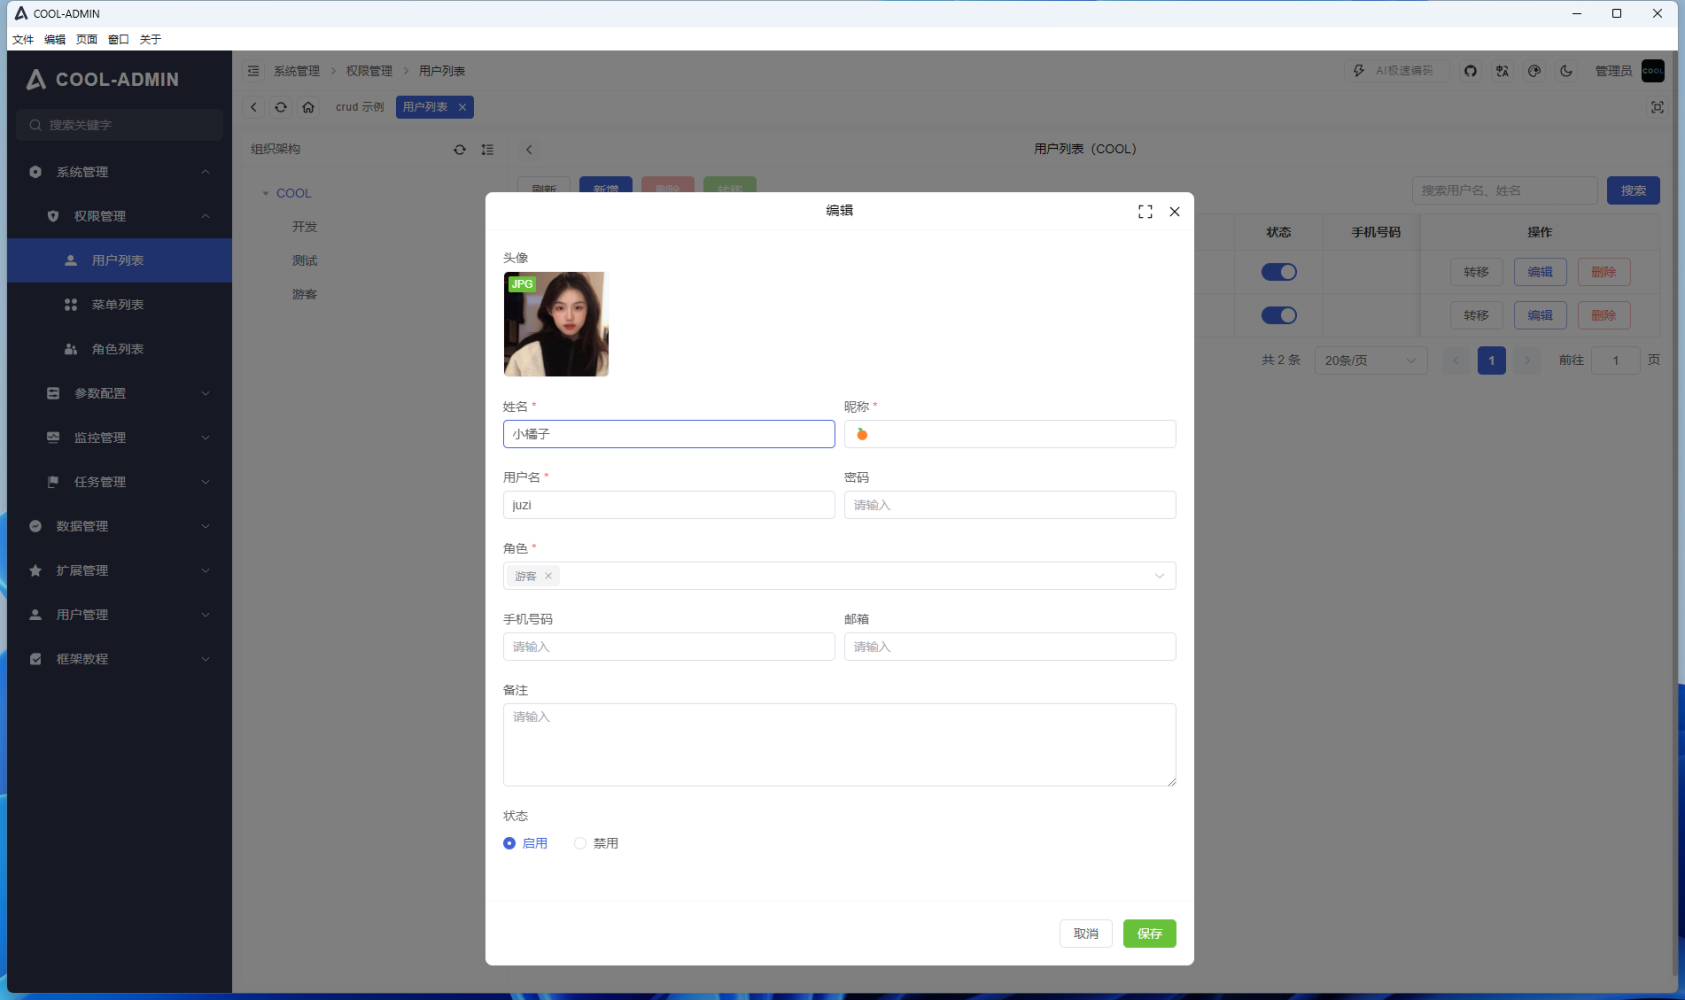
Task: Expand the edit dialog to fullscreen
Action: pyautogui.click(x=1144, y=211)
